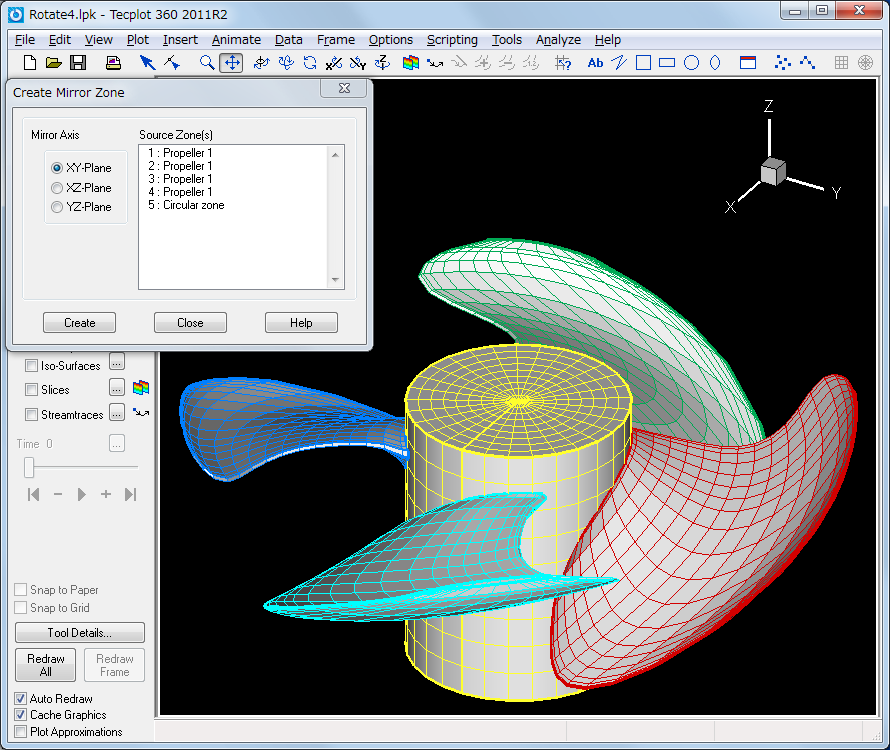Open the Scripting menu
Viewport: 890px width, 750px height.
click(x=452, y=40)
